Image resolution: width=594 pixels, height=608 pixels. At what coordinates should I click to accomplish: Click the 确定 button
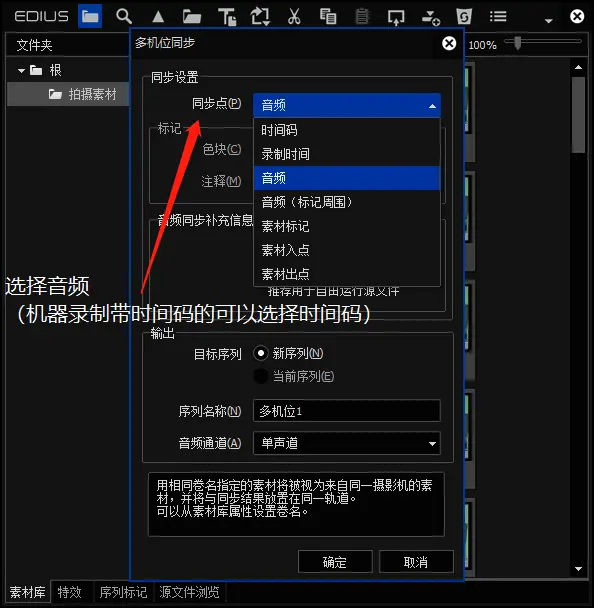click(335, 561)
